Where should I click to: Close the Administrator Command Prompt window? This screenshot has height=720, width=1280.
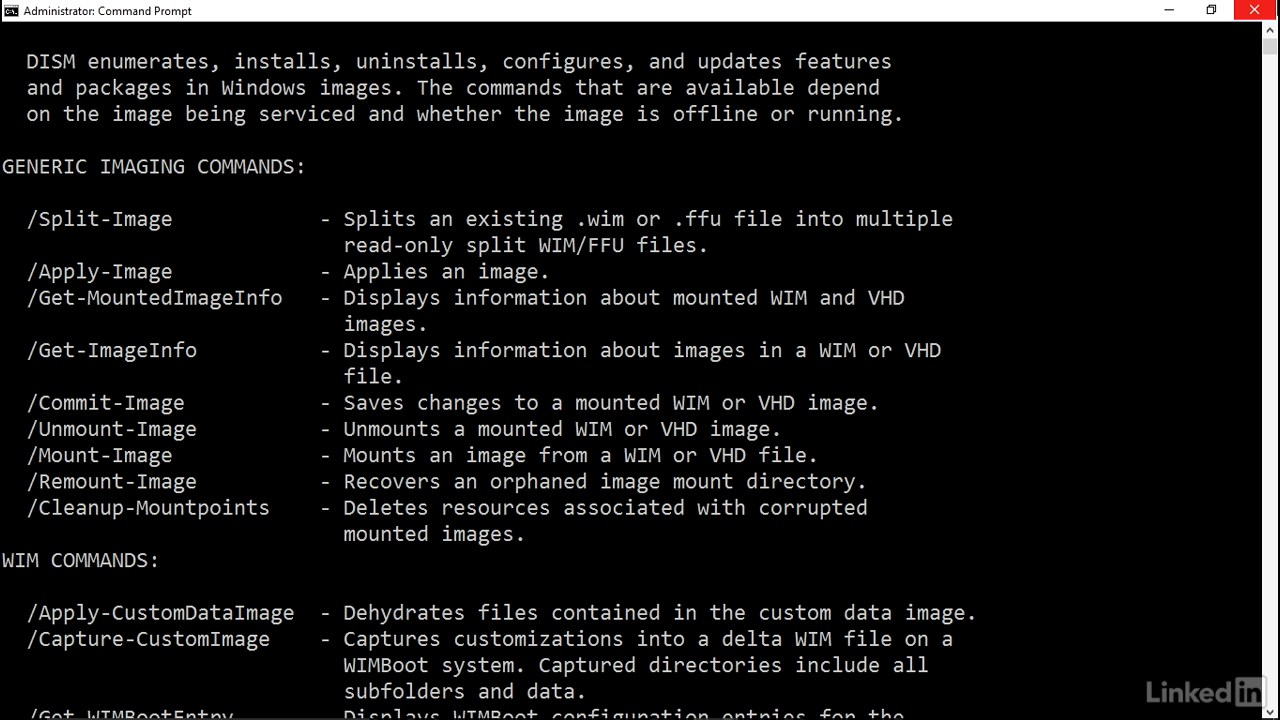(1255, 10)
